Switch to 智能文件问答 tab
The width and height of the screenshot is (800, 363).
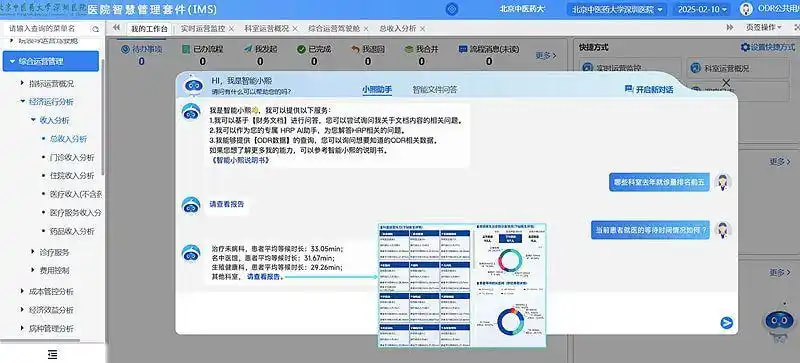point(435,89)
